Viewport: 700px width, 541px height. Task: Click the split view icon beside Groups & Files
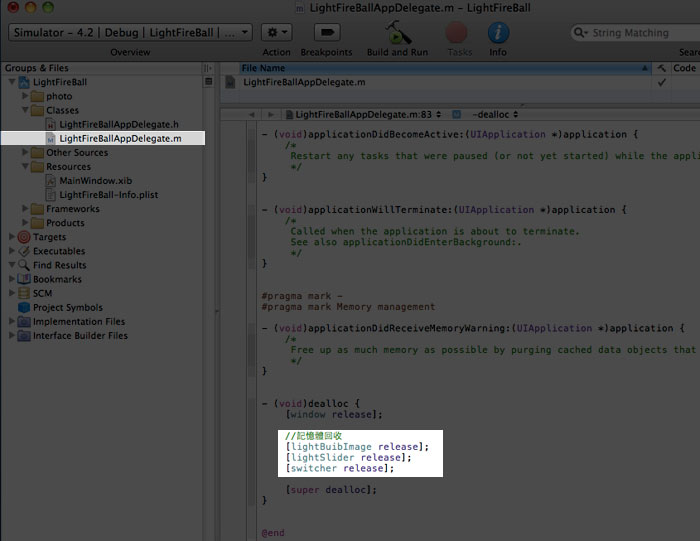[x=208, y=68]
